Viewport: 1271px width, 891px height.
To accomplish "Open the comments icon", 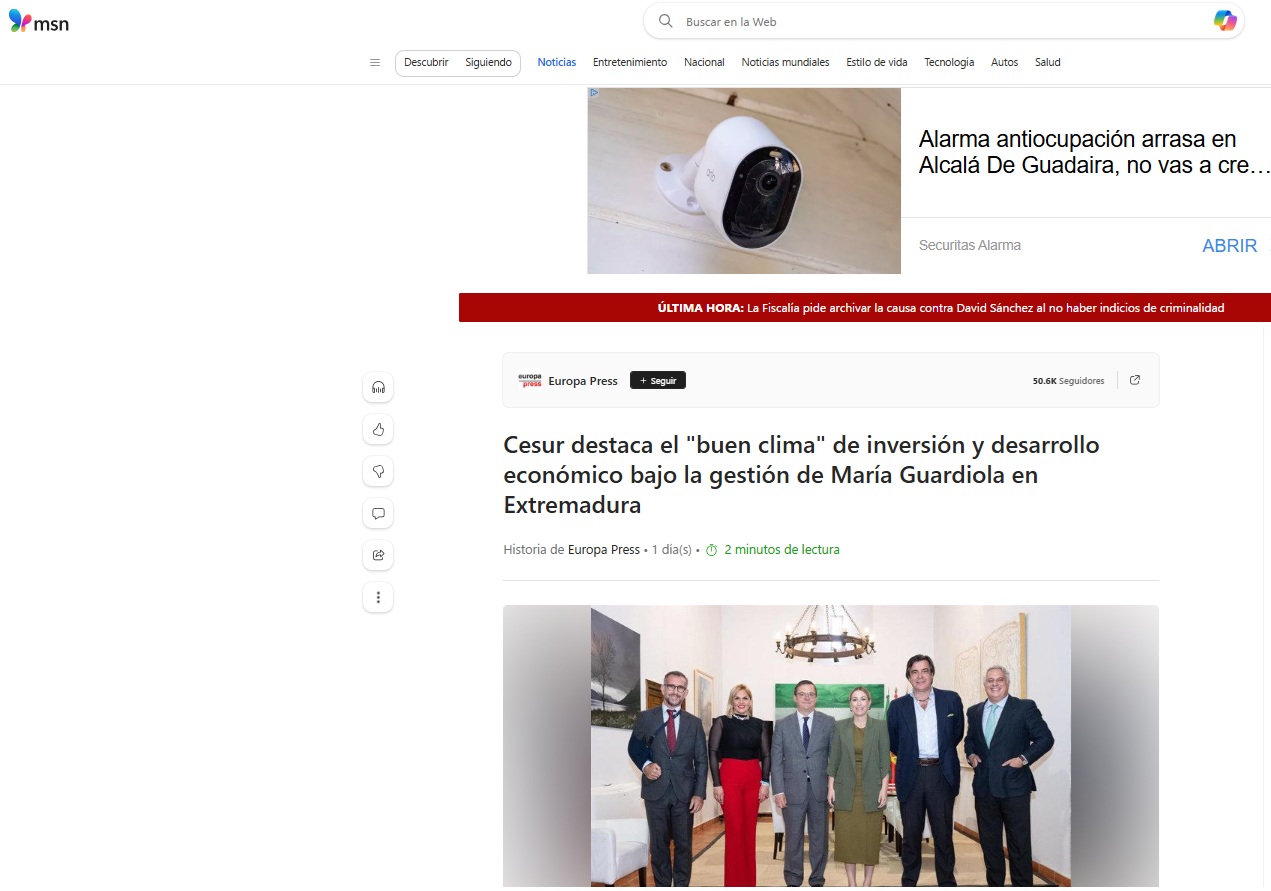I will (378, 513).
